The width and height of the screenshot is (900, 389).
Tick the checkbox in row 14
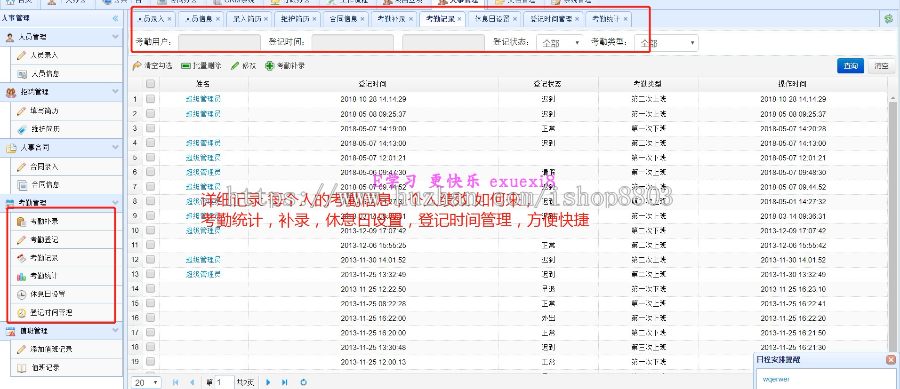[150, 289]
